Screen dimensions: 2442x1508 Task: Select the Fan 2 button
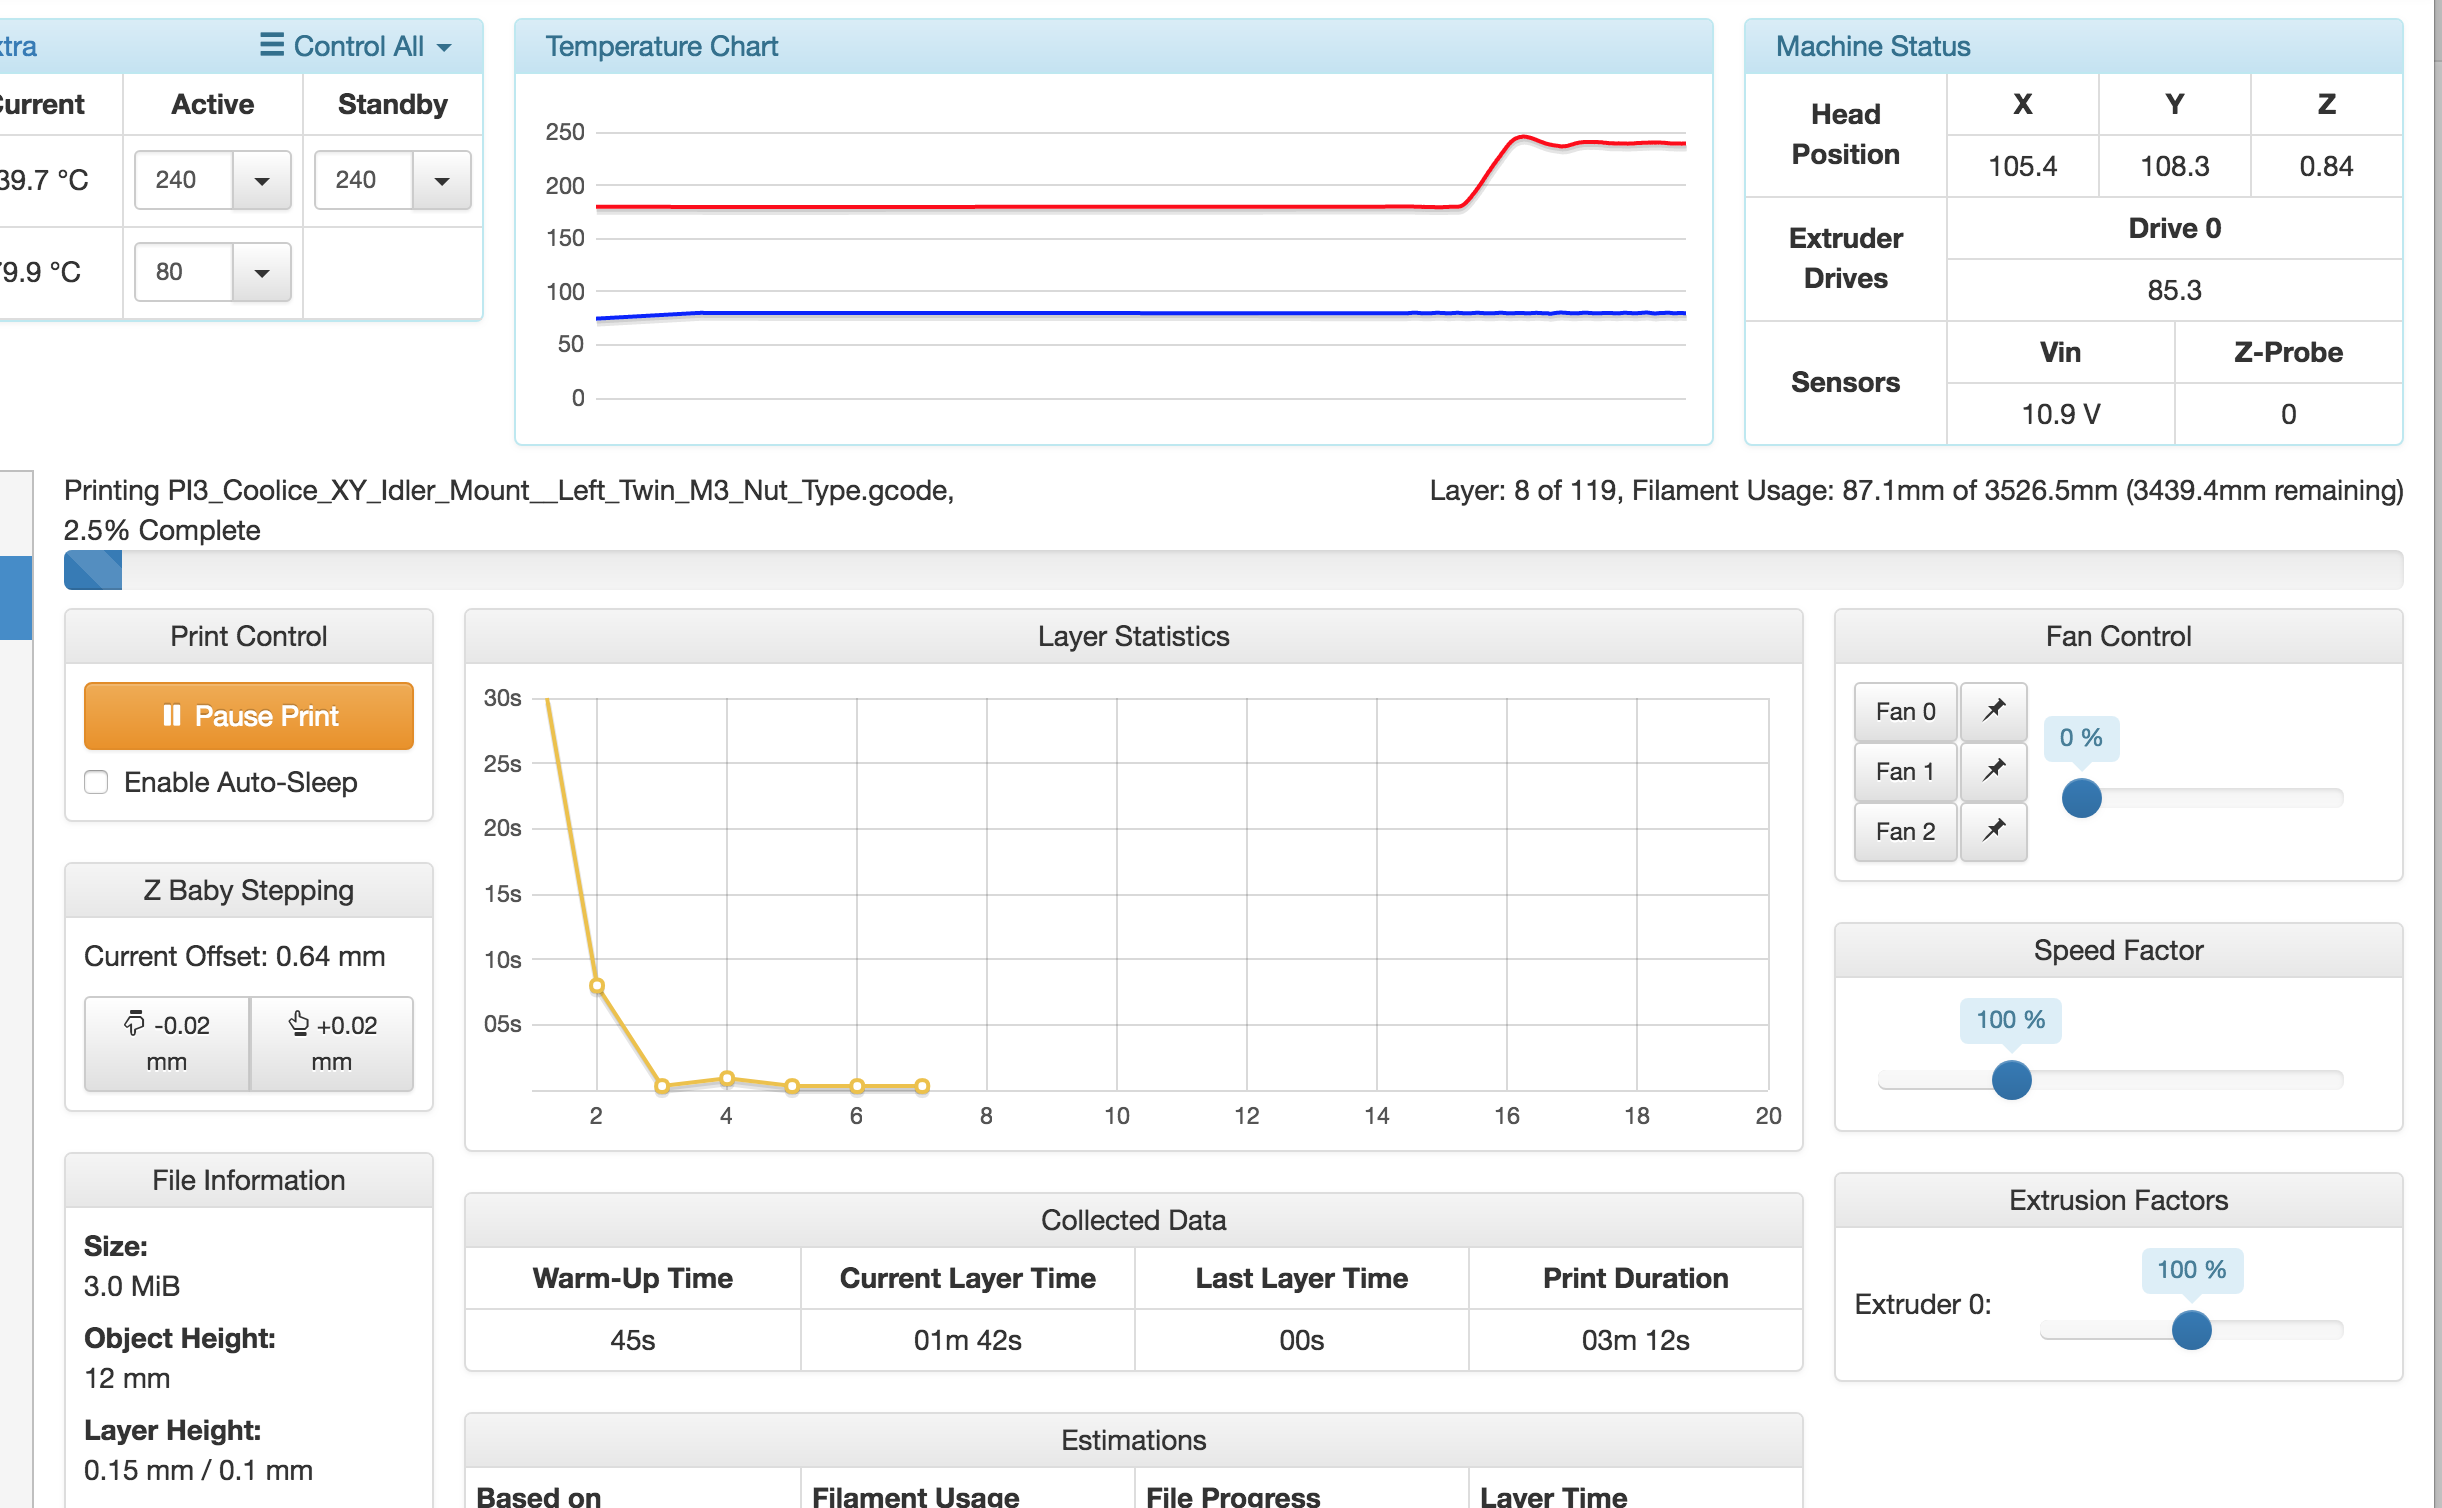pos(1904,831)
